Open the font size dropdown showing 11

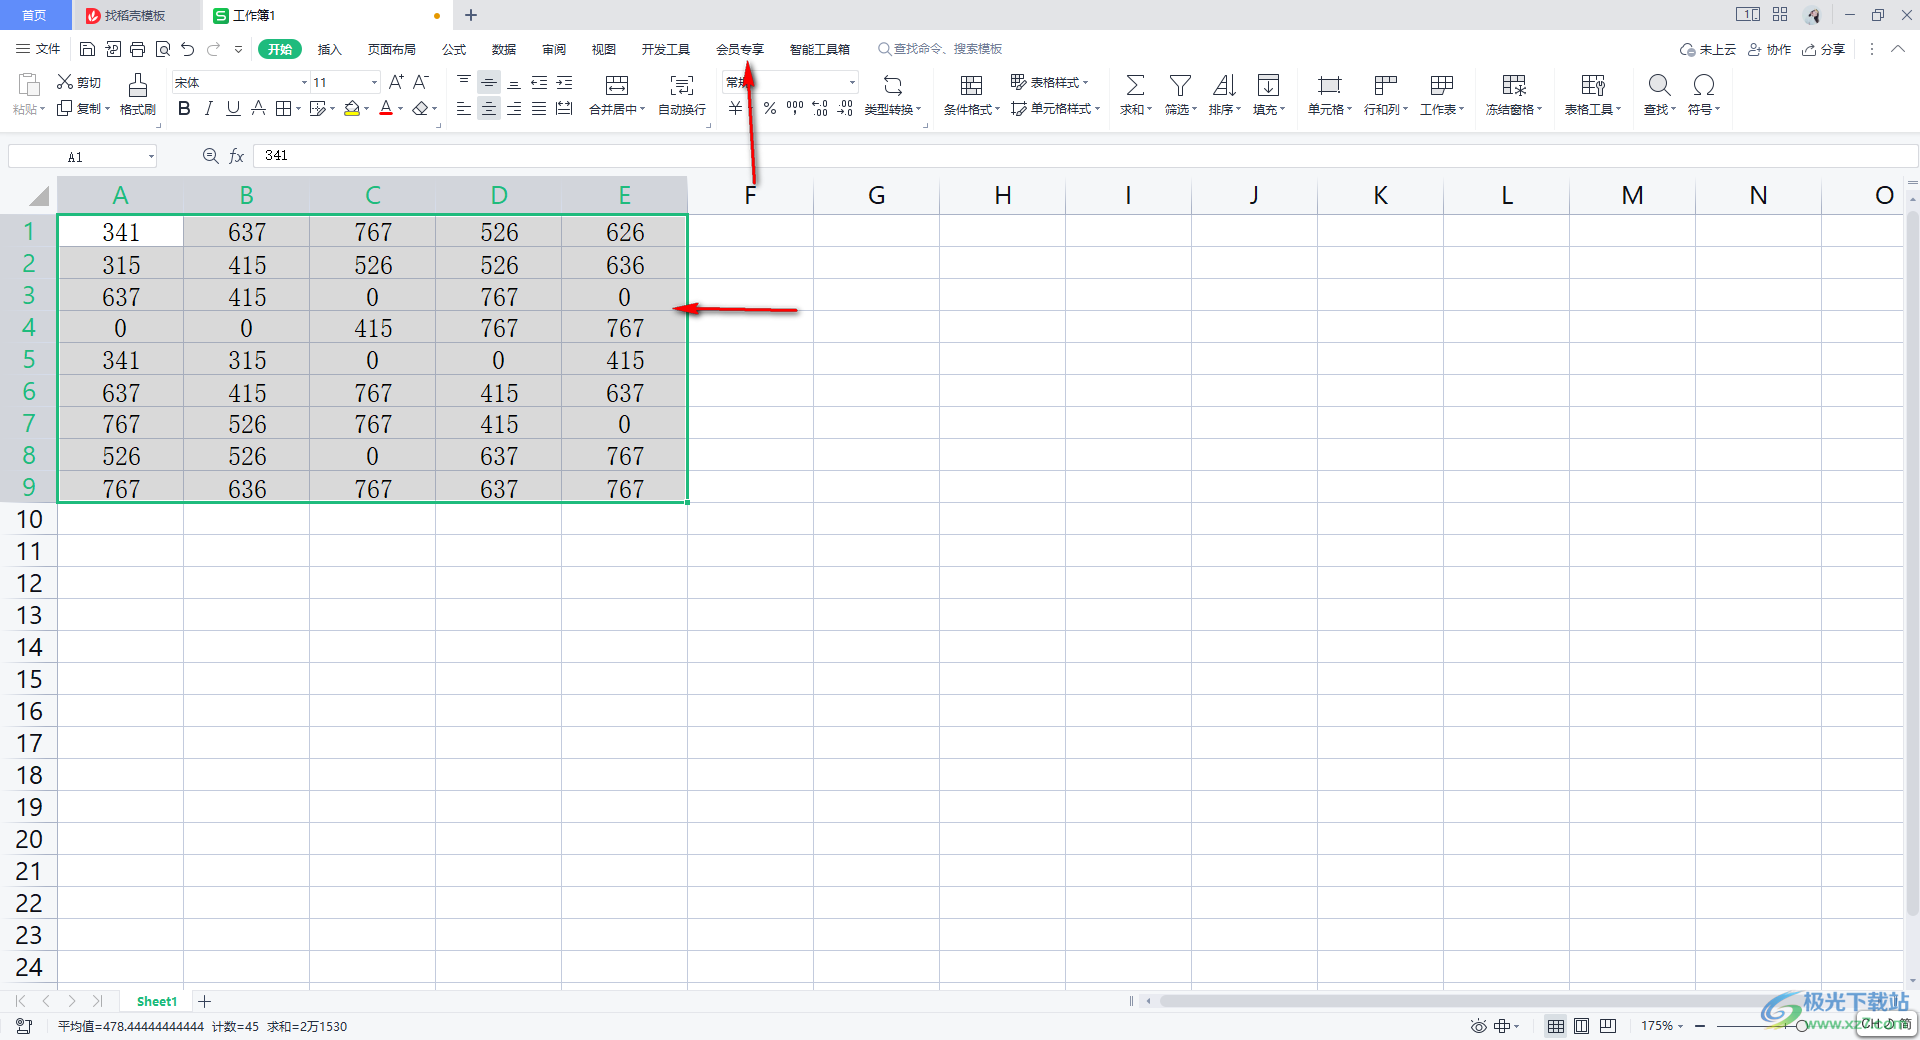click(374, 83)
